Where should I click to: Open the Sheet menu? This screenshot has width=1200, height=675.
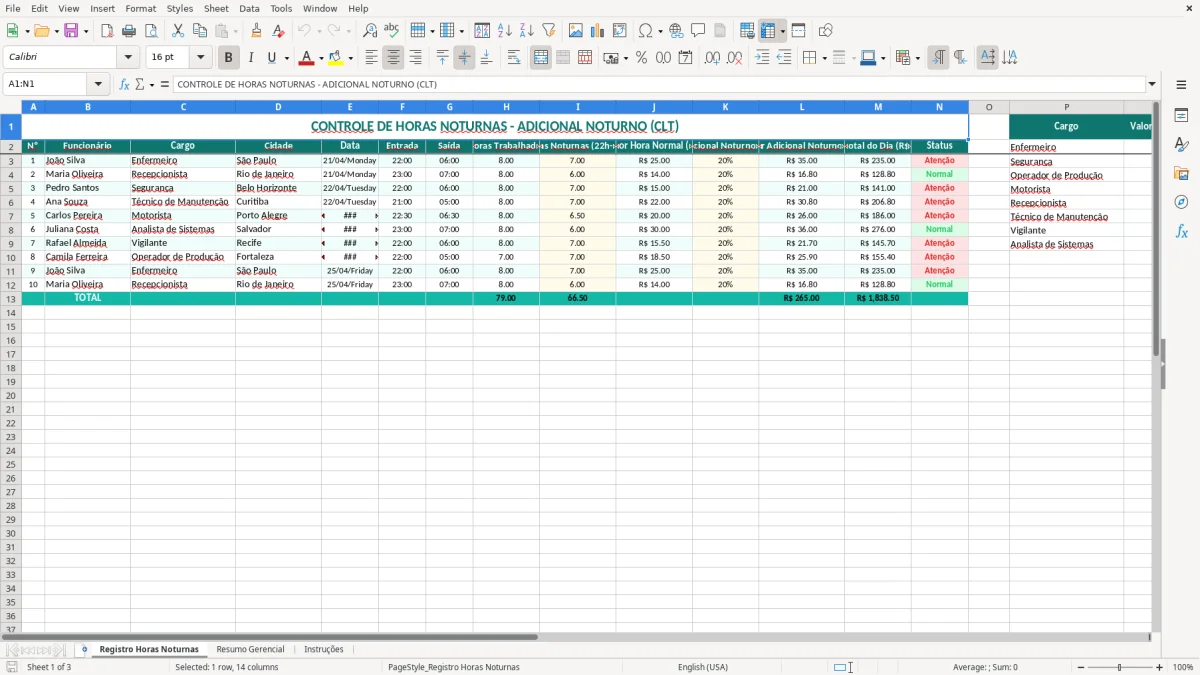click(x=216, y=8)
